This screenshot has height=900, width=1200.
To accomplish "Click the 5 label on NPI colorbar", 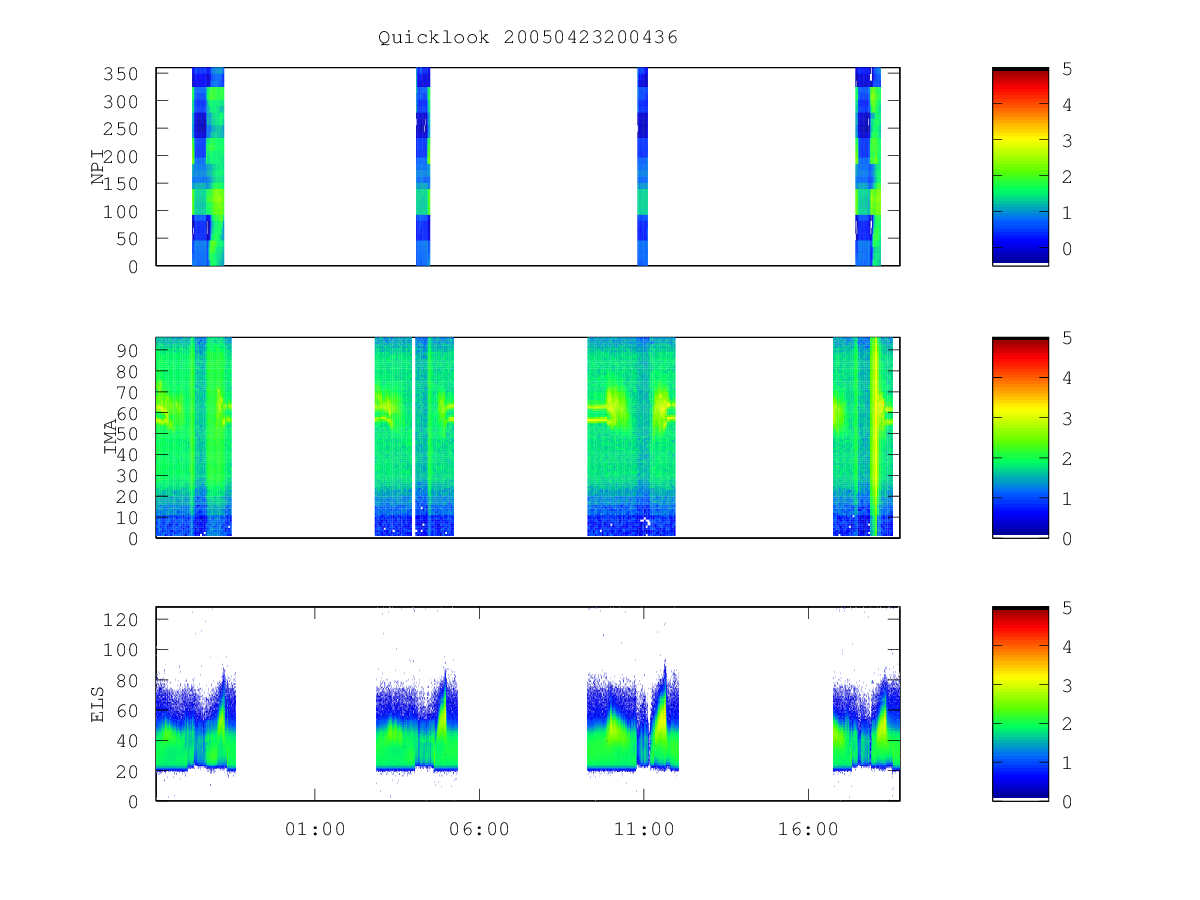I will (1066, 69).
